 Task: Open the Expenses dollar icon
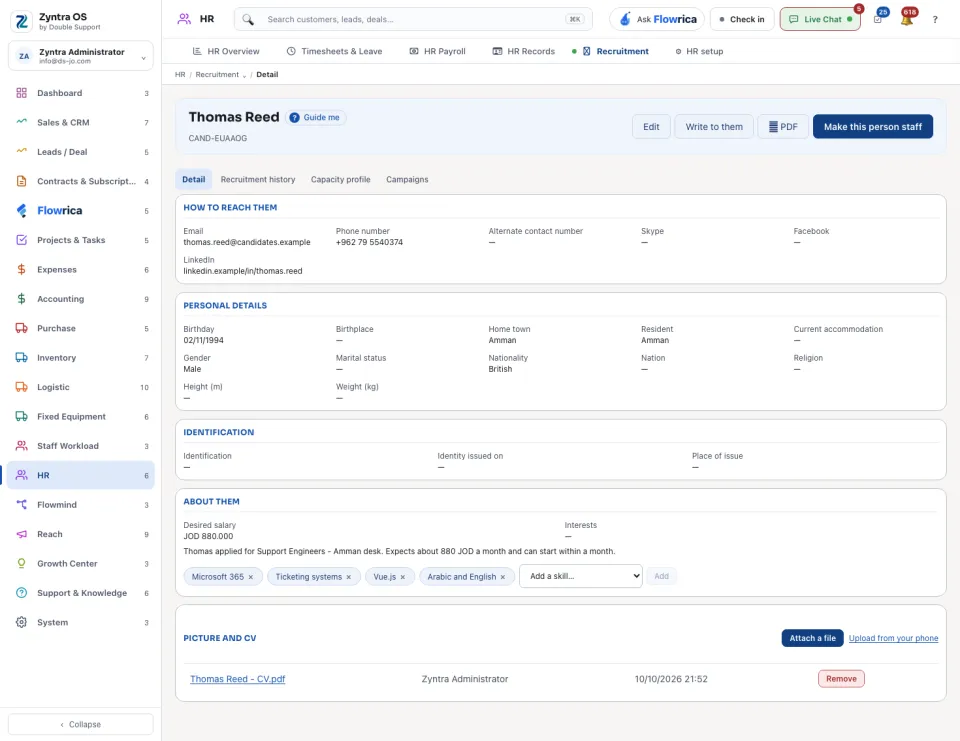(x=21, y=269)
